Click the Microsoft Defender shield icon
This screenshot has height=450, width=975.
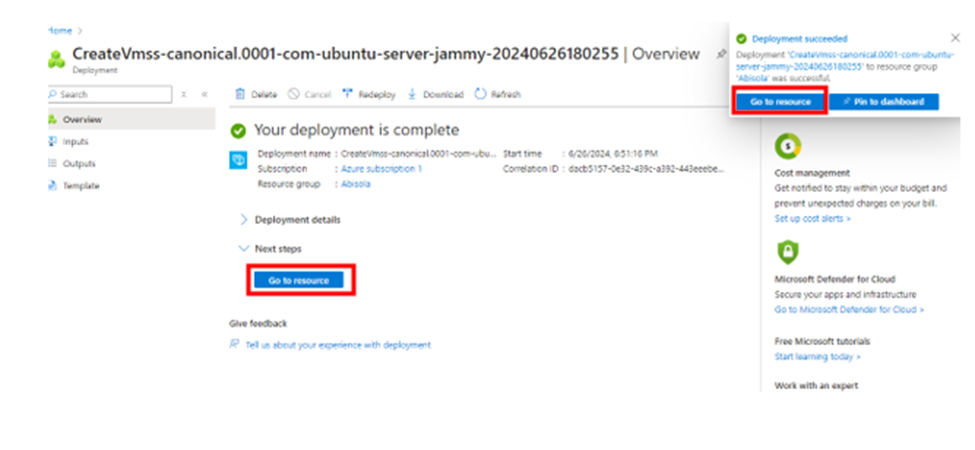tap(787, 252)
